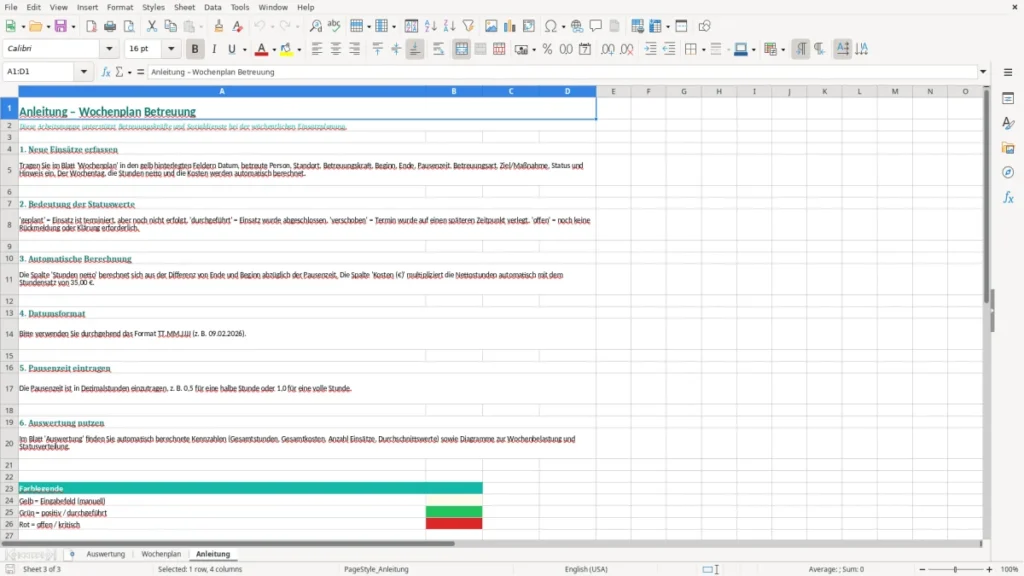
Task: Open the Select Function sum dropdown arrow
Action: tap(129, 72)
